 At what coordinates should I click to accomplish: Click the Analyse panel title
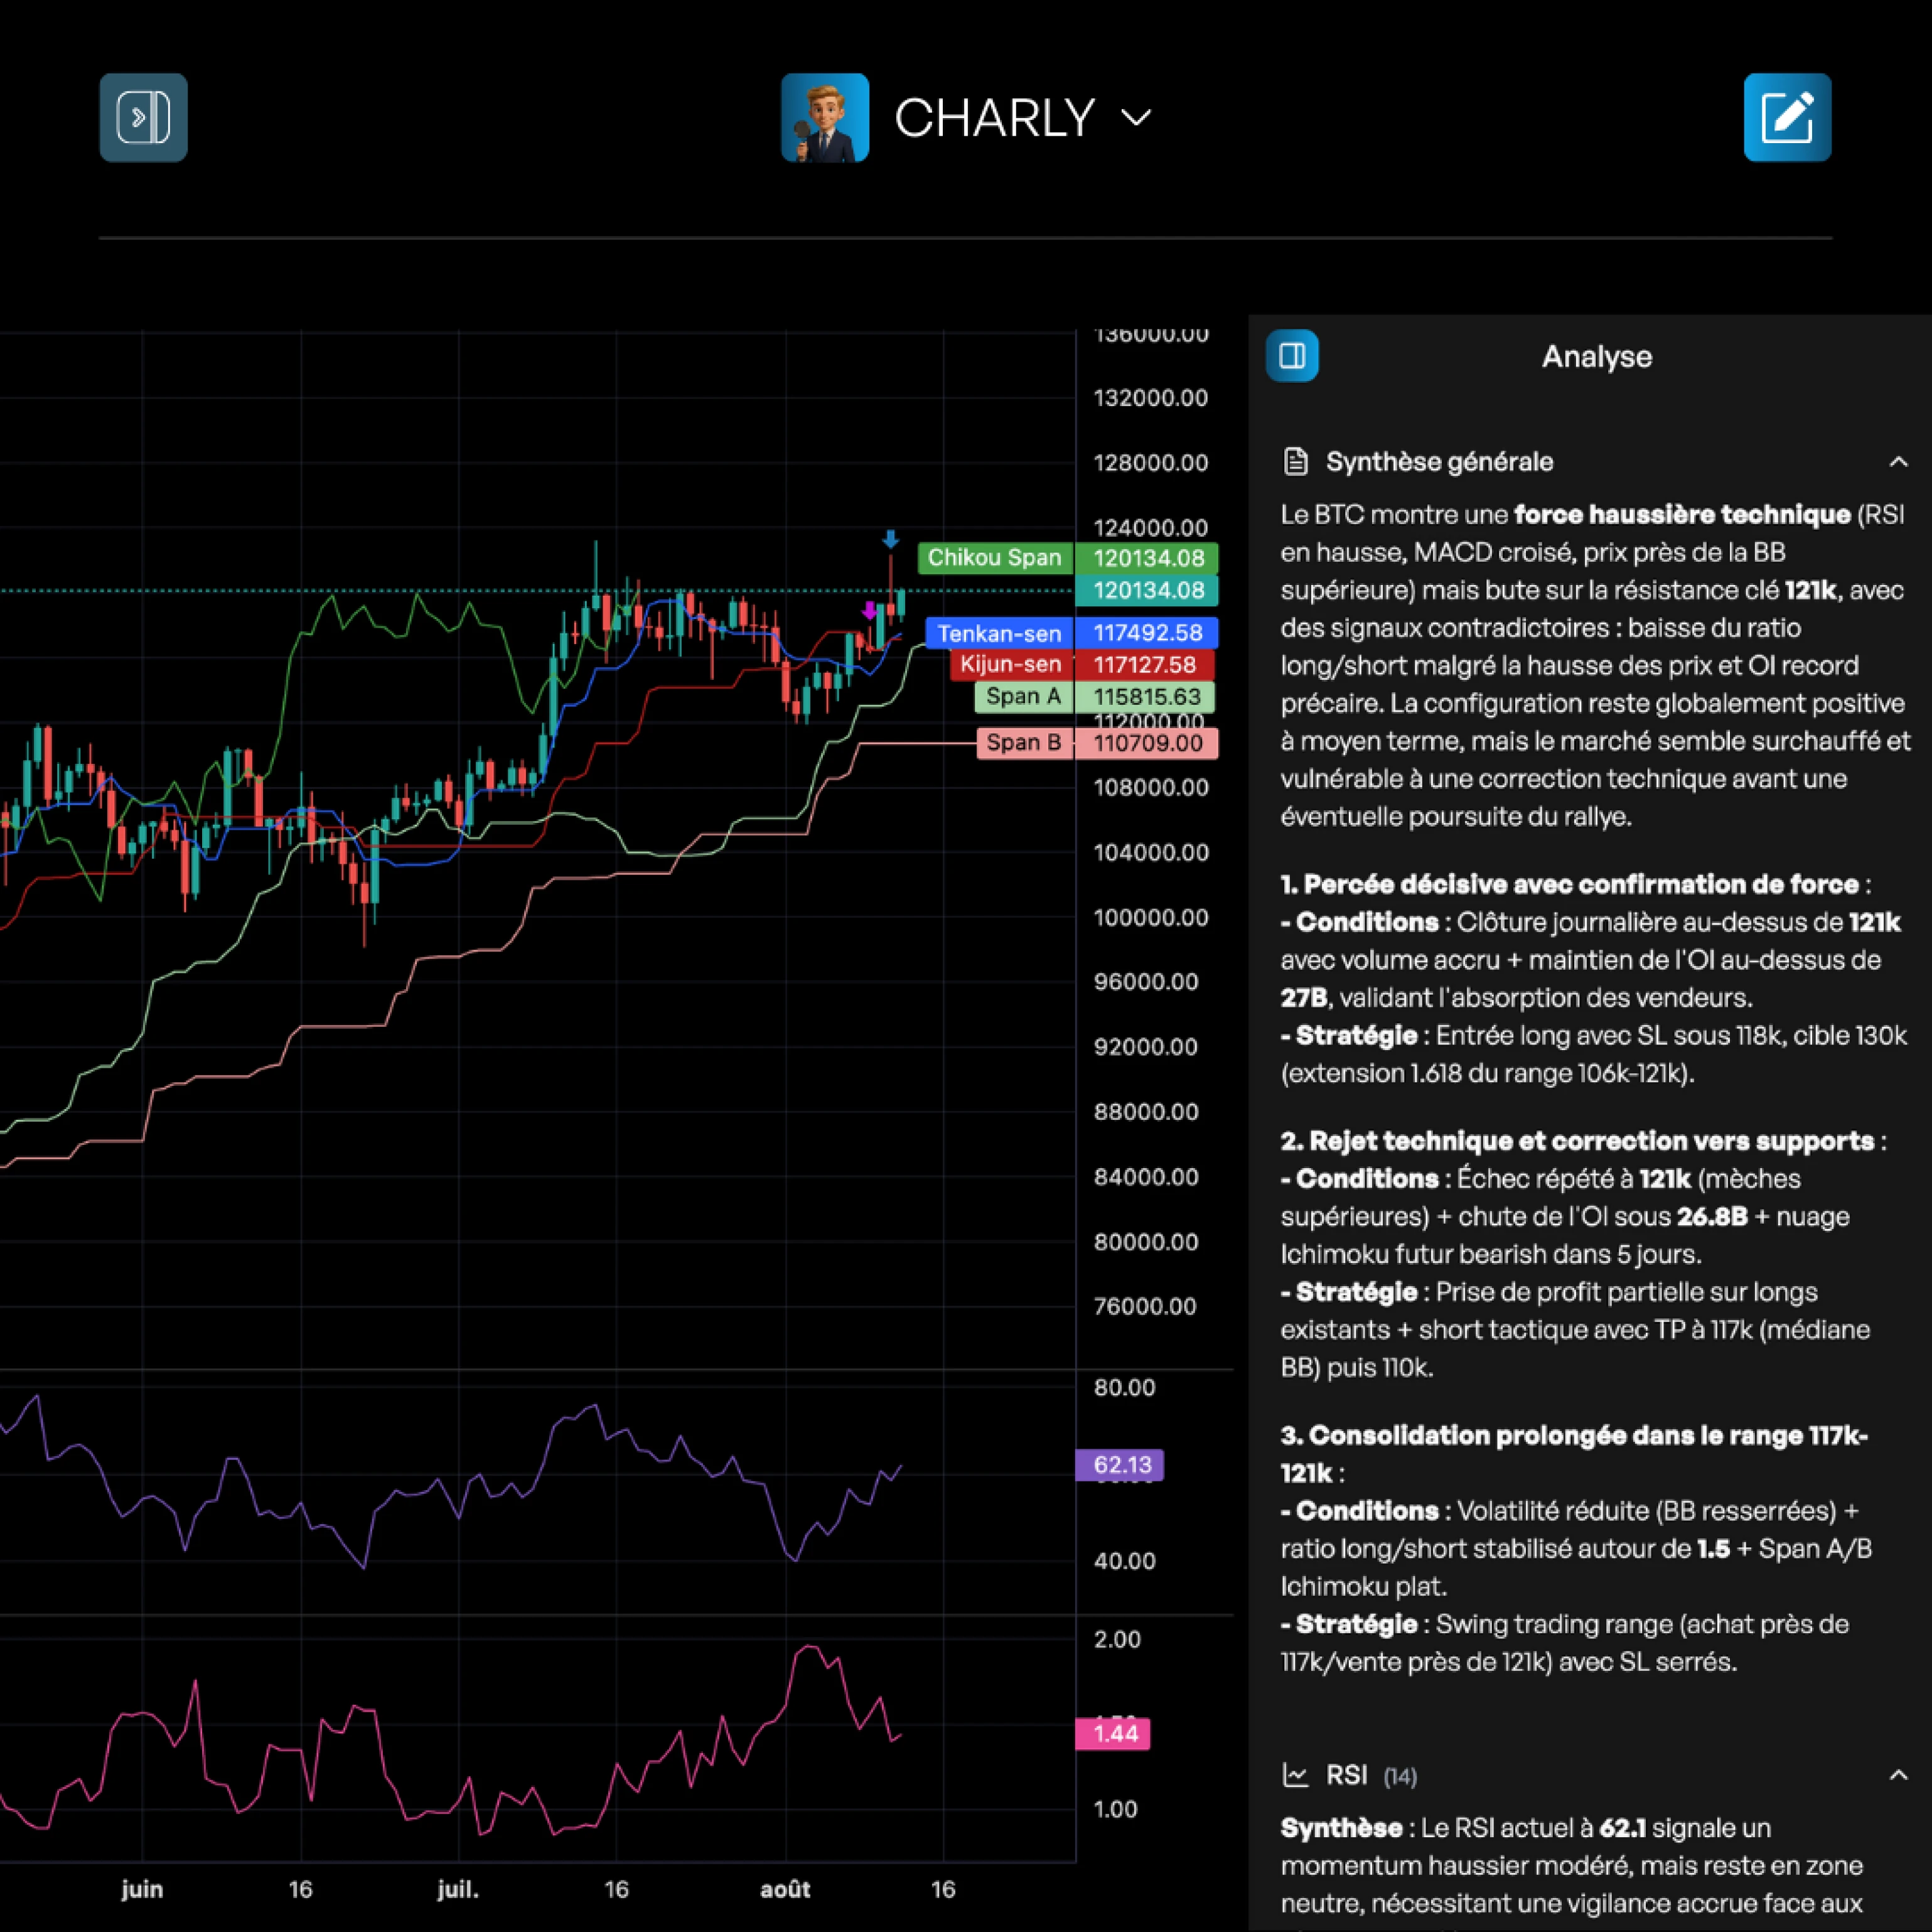tap(1596, 357)
